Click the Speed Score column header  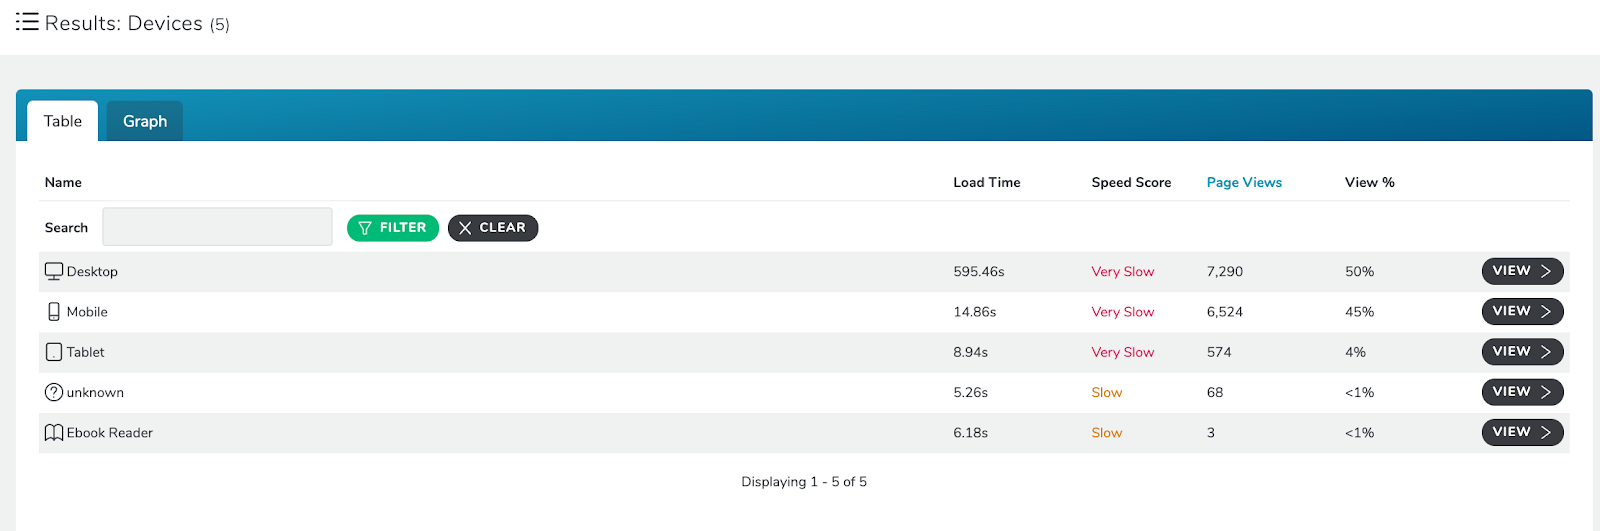click(x=1131, y=182)
